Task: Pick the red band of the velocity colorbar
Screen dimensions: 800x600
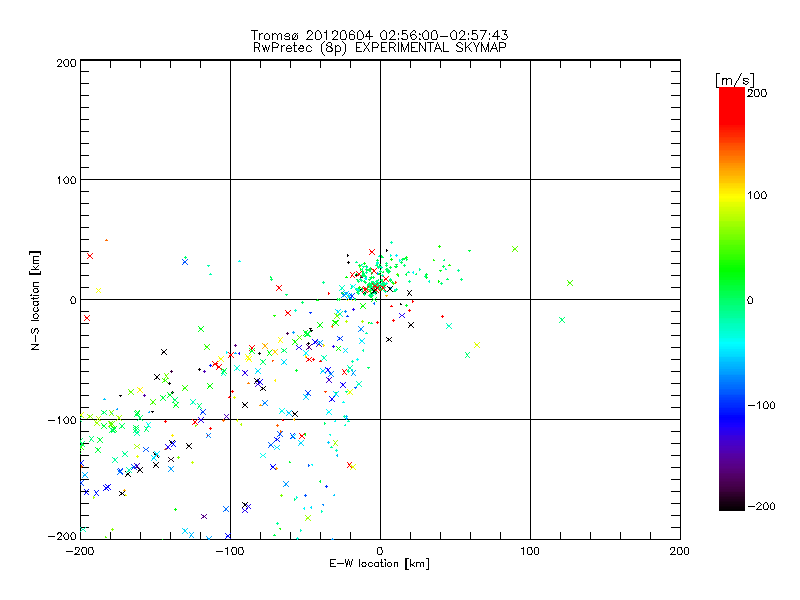Action: point(732,105)
